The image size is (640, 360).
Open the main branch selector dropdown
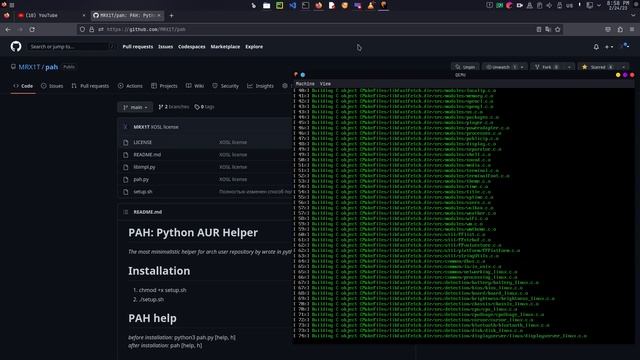pyautogui.click(x=135, y=107)
